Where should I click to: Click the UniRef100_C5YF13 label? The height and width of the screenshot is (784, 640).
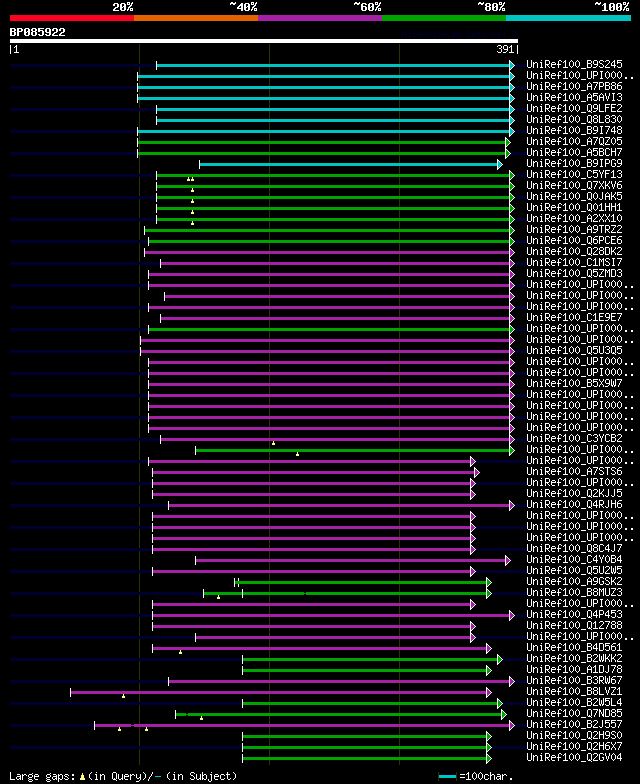(574, 174)
